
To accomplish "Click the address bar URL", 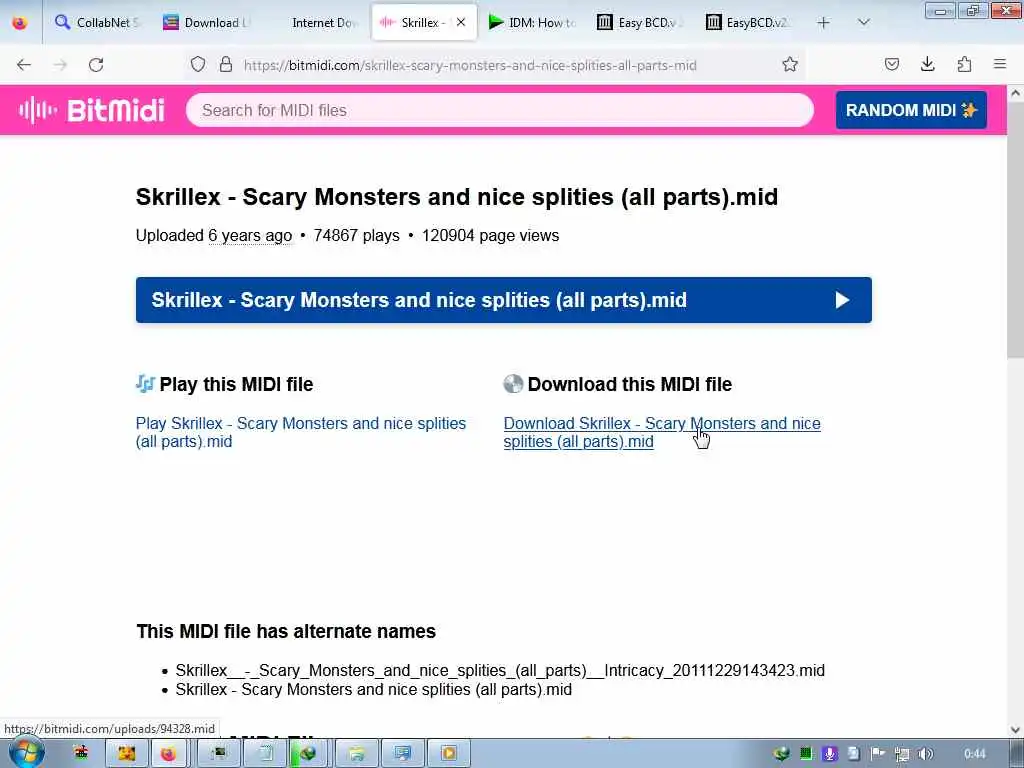I will coord(470,65).
